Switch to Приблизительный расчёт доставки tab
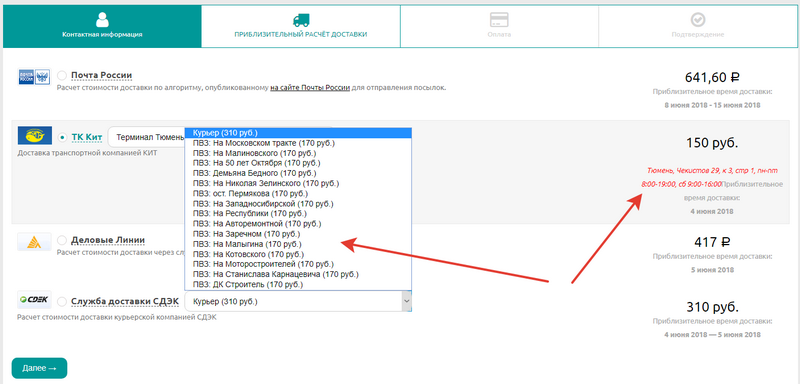800x384 pixels. click(301, 27)
